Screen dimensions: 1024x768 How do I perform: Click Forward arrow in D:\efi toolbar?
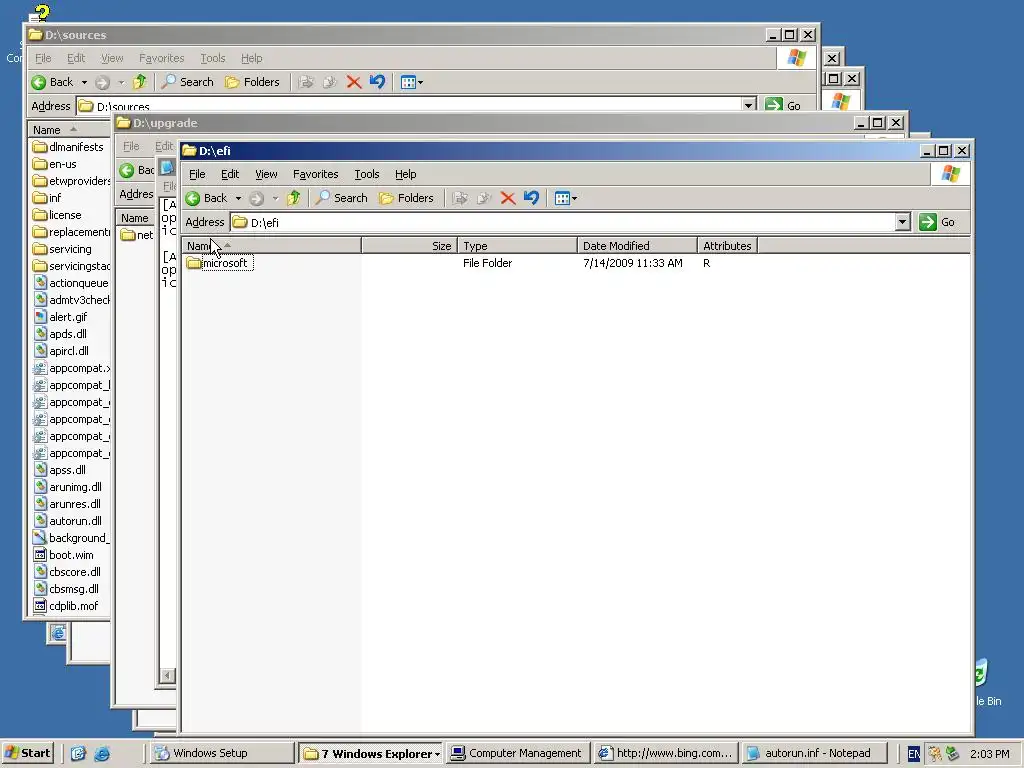tap(257, 198)
